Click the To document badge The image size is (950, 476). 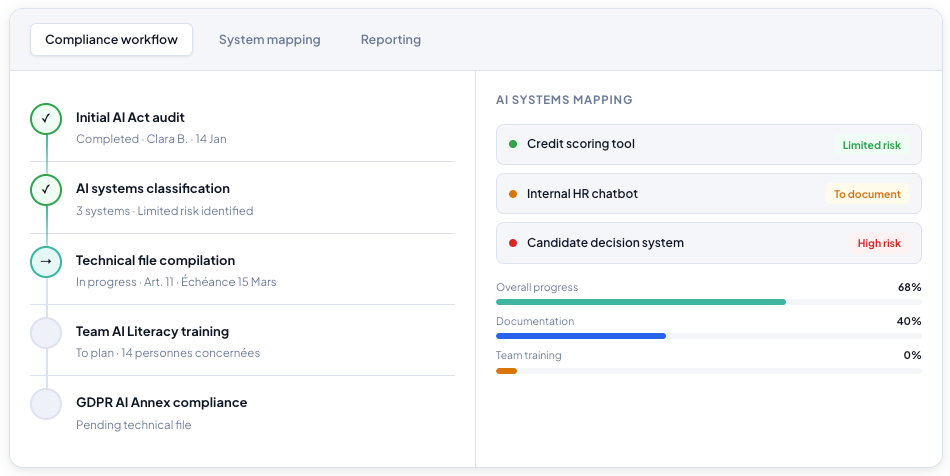pos(867,194)
